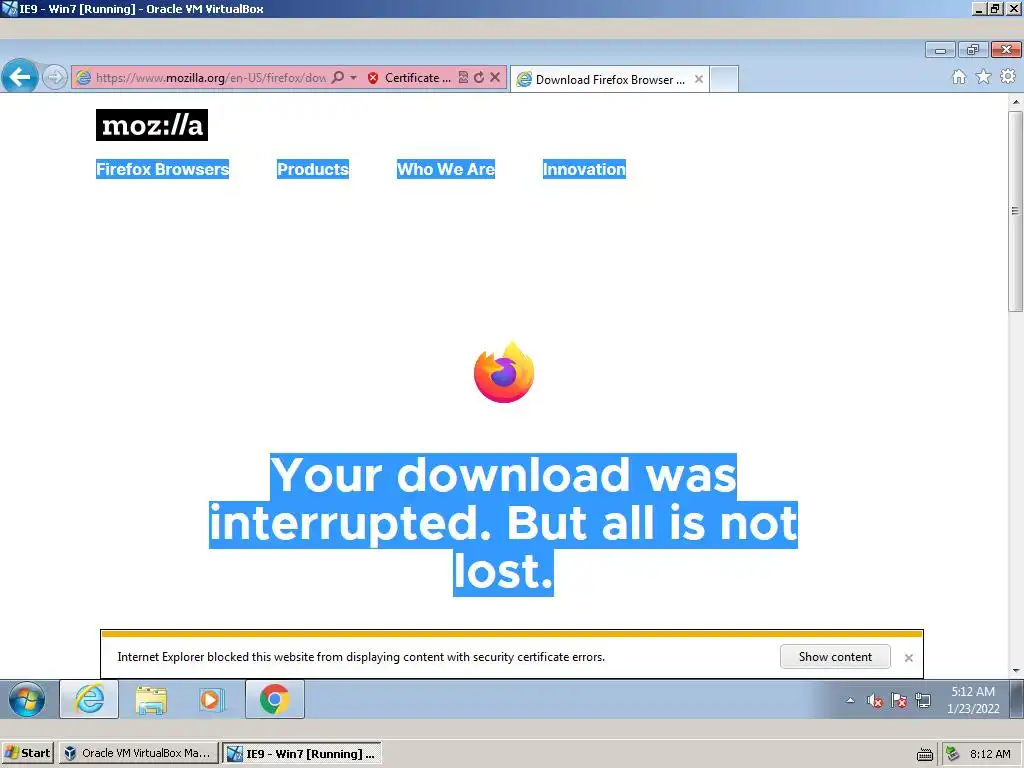1024x768 pixels.
Task: Launch Google Chrome from the taskbar
Action: 274,699
